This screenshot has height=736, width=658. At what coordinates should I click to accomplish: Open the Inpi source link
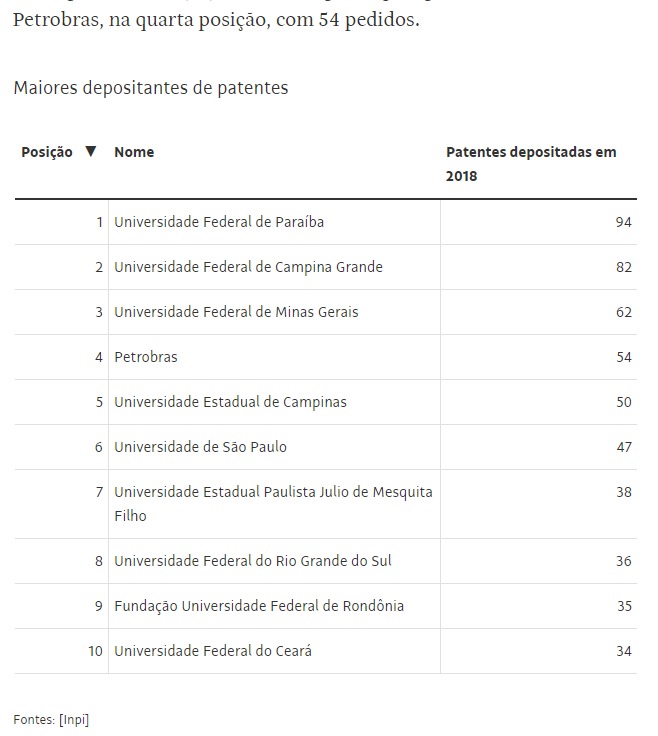pyautogui.click(x=74, y=719)
